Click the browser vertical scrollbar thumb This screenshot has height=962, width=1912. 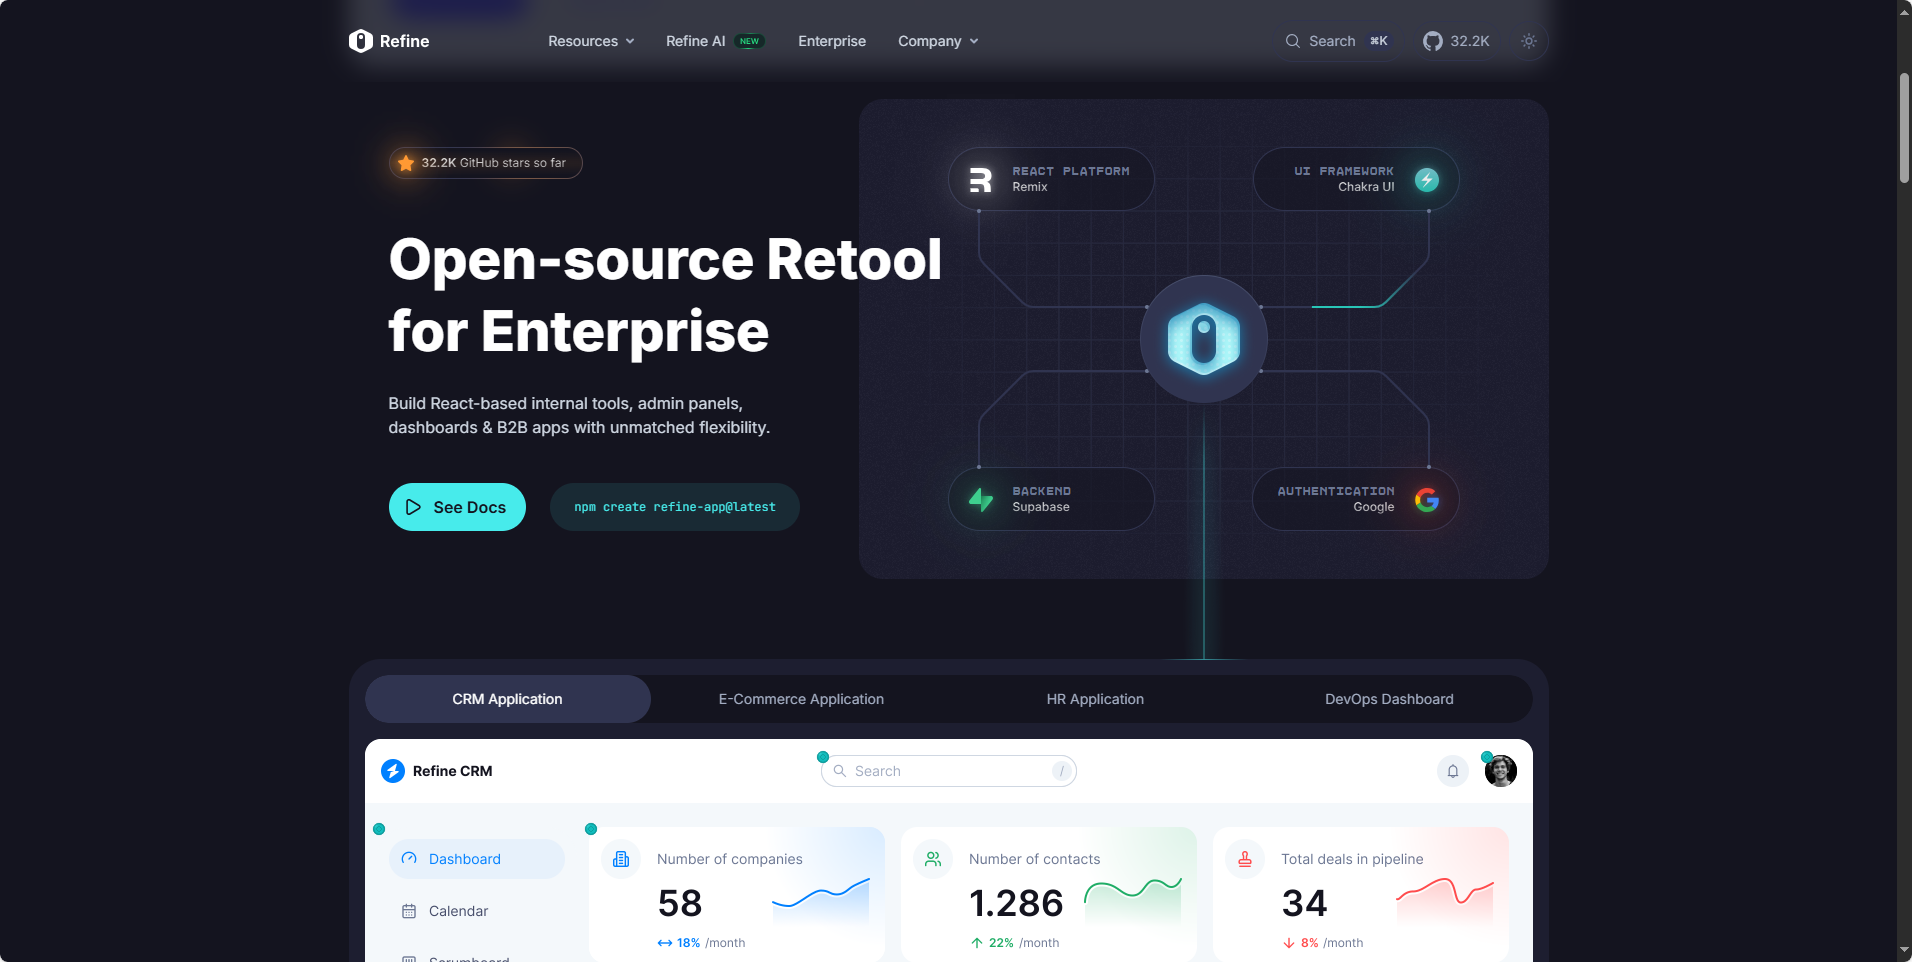coord(1904,128)
